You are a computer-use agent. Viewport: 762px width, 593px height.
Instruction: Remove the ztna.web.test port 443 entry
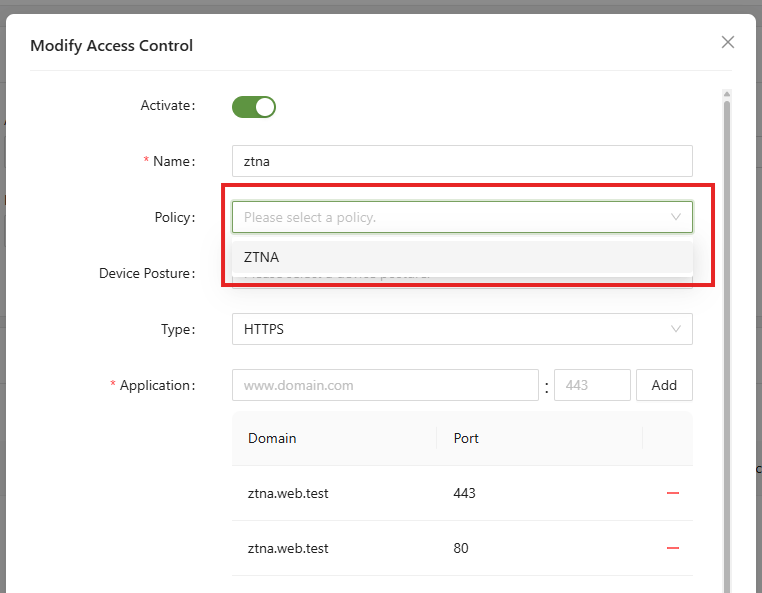(x=673, y=493)
